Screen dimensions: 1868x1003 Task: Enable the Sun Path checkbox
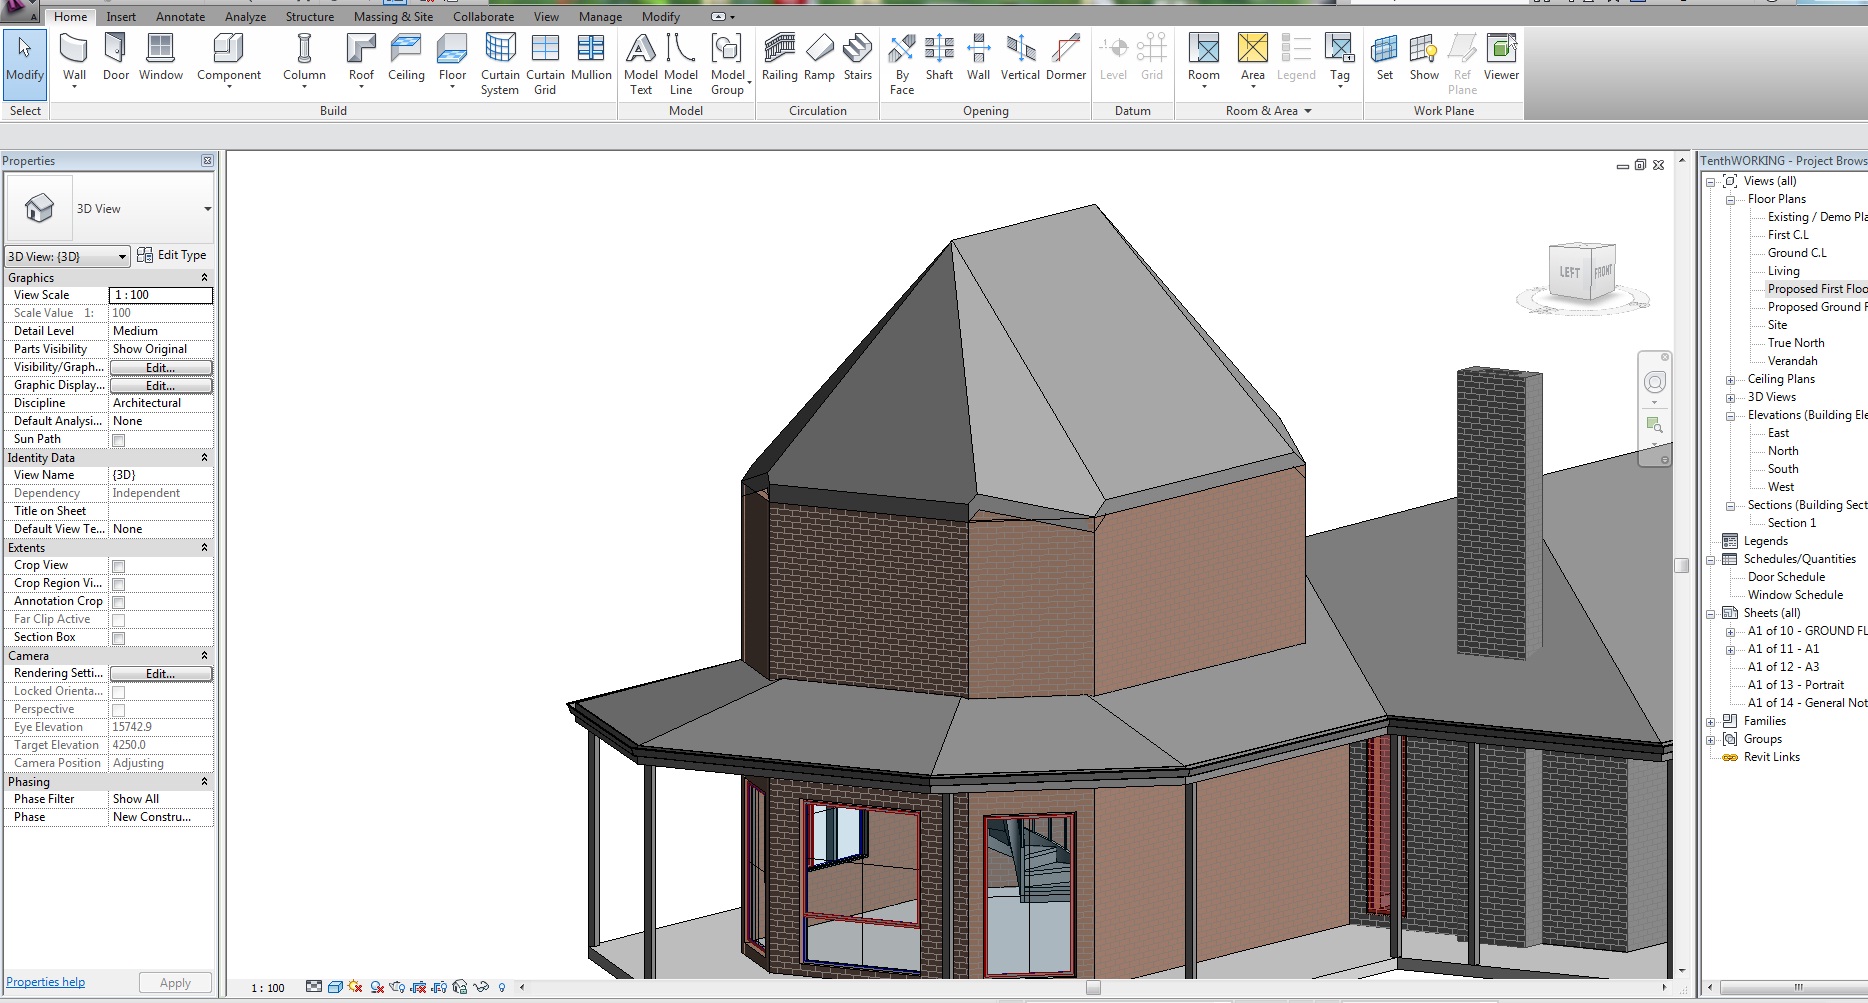pos(119,440)
